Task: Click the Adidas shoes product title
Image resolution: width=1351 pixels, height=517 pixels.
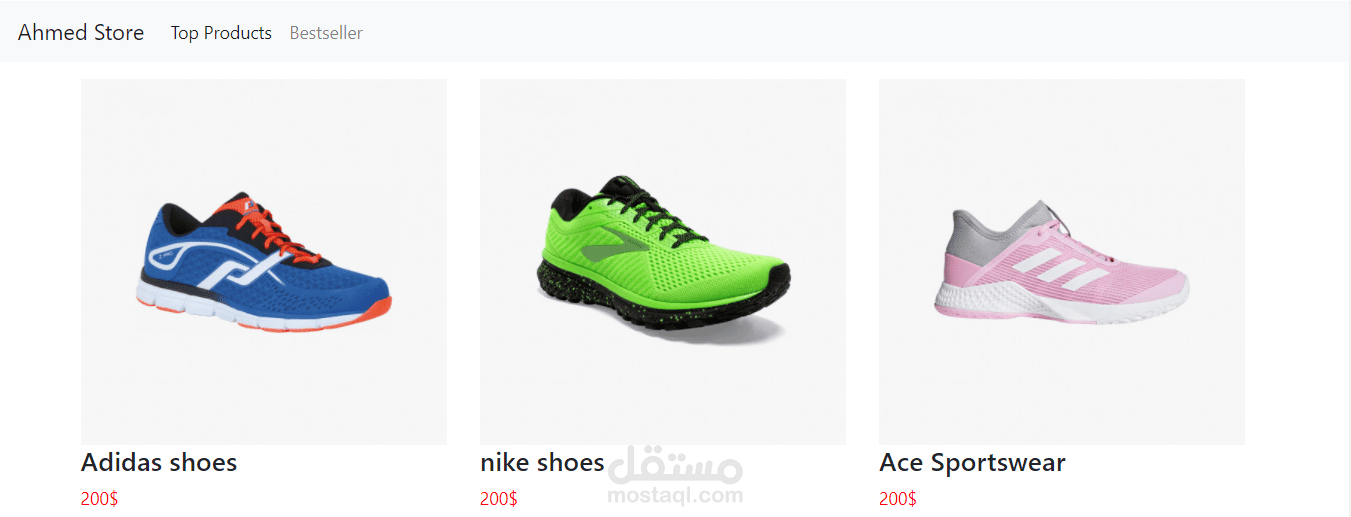Action: tap(159, 463)
